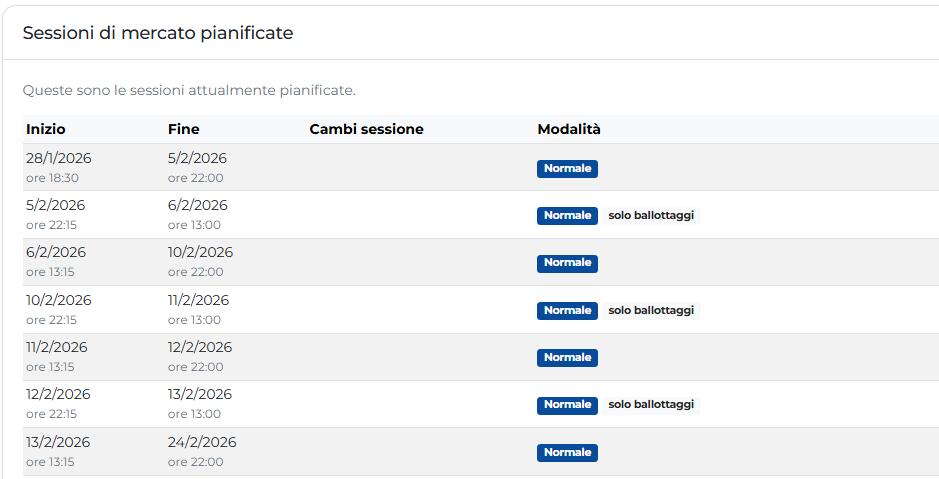Click "solo ballottaggi" in row starting 10/2/2026

coord(650,310)
